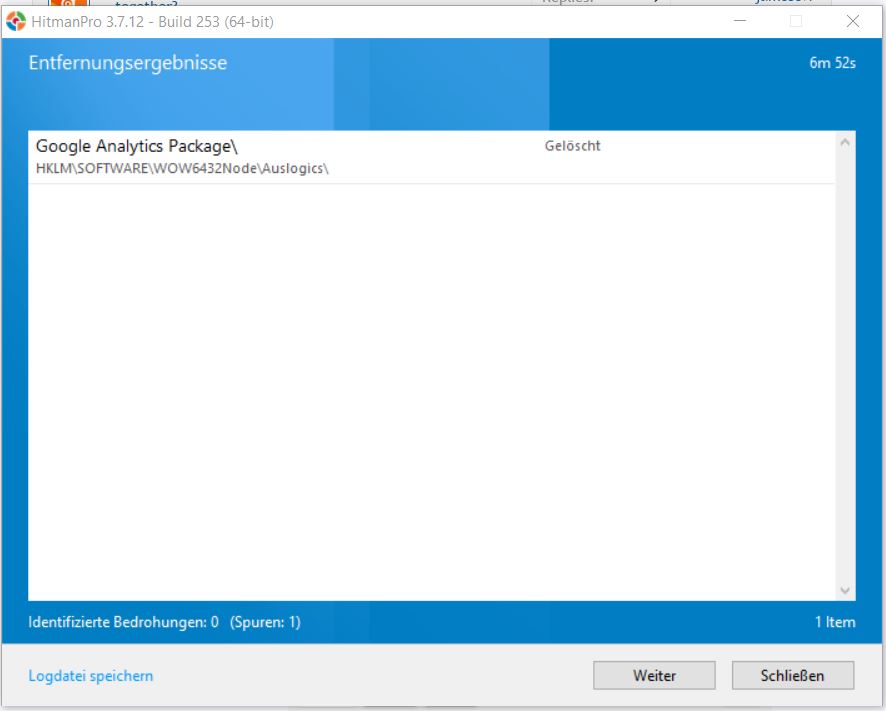Screen dimensions: 886x711
Task: Click the results list scroll-up arrow
Action: [845, 142]
